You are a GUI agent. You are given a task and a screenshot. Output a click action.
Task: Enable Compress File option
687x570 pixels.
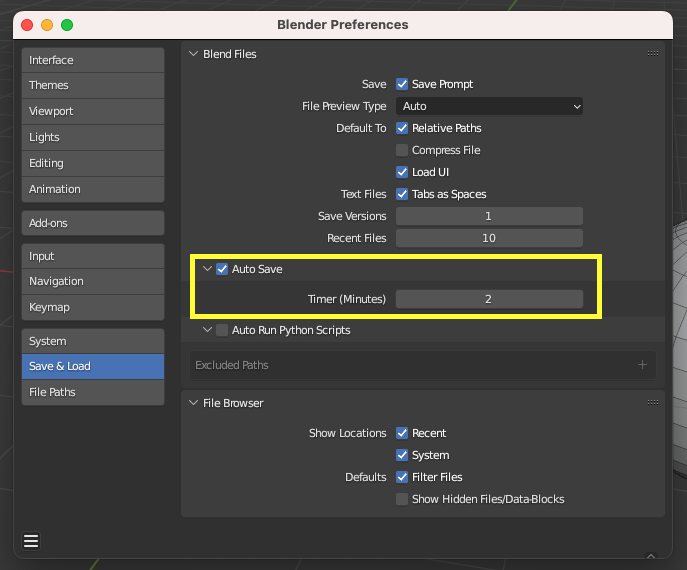(402, 150)
